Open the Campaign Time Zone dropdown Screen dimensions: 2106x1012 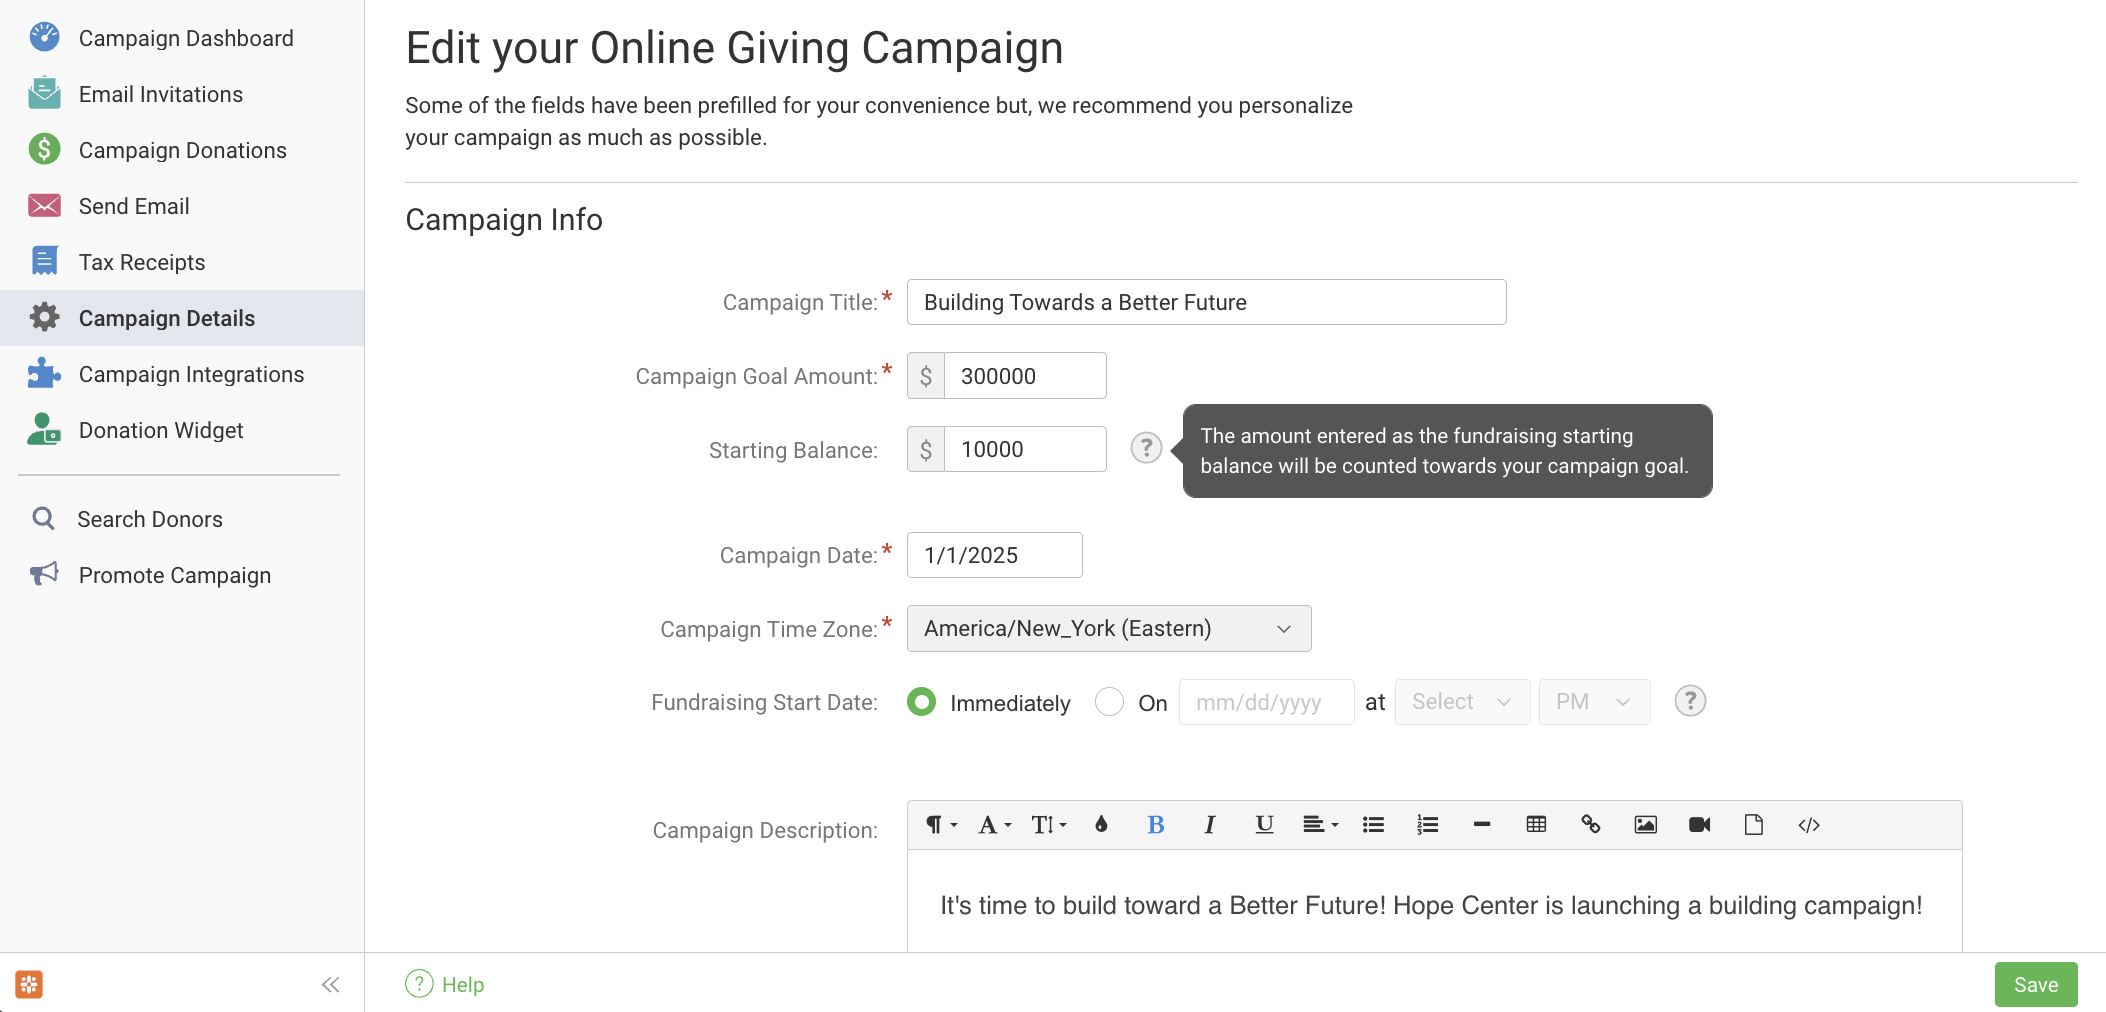point(1108,629)
